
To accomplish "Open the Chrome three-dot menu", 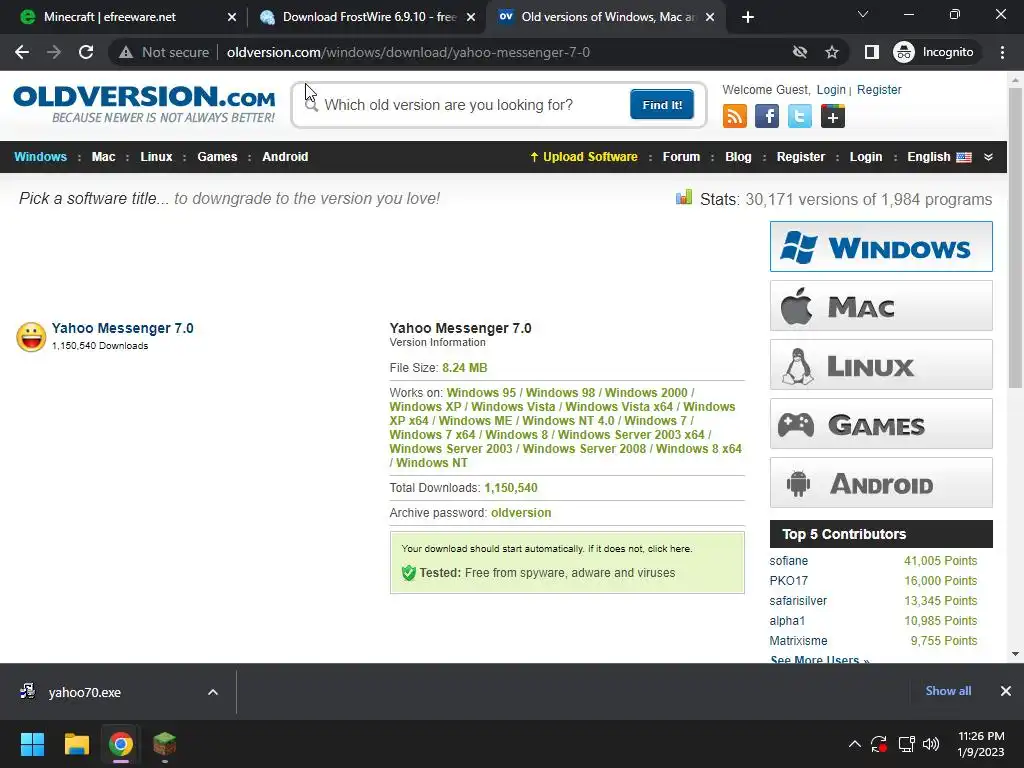I will click(1002, 52).
